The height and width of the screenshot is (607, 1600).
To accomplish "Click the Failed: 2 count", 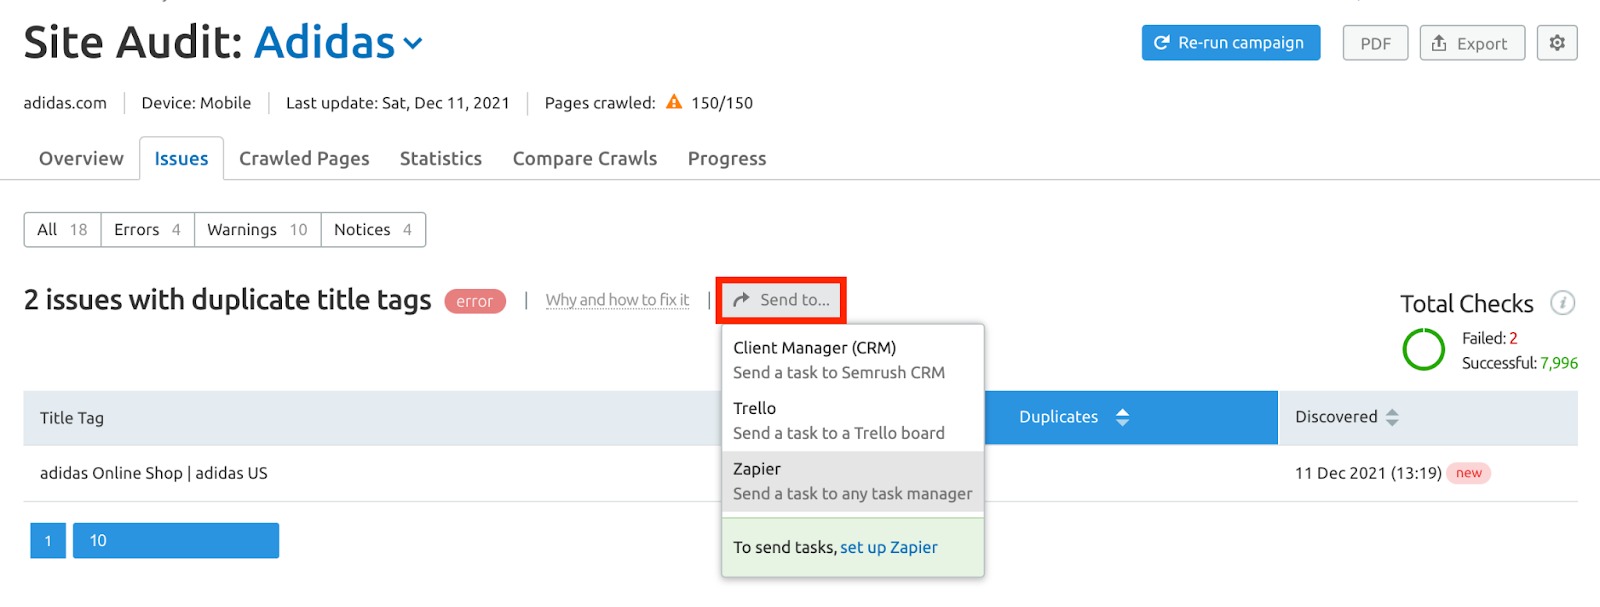I will (1490, 338).
